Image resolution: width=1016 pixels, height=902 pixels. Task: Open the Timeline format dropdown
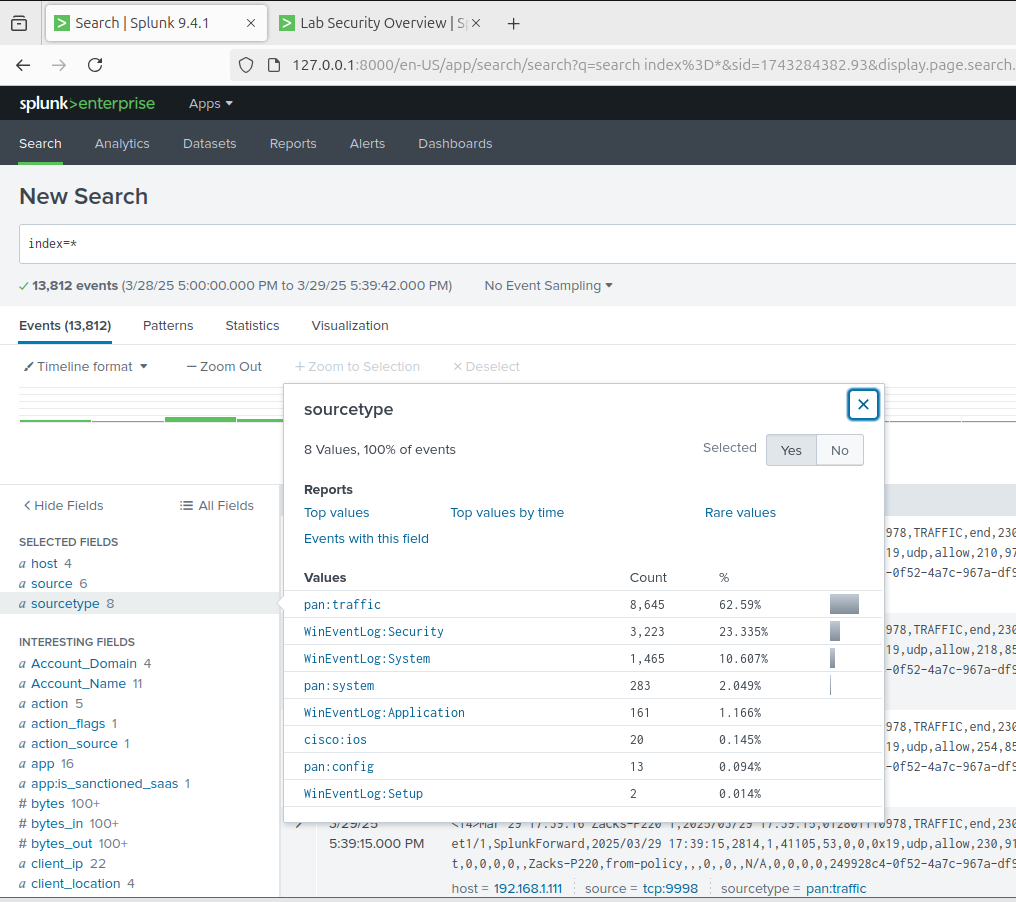[x=86, y=367]
